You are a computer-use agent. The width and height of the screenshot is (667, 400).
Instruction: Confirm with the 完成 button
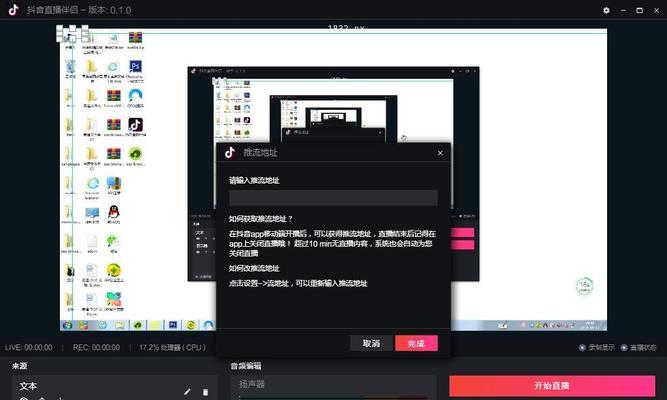pyautogui.click(x=416, y=343)
